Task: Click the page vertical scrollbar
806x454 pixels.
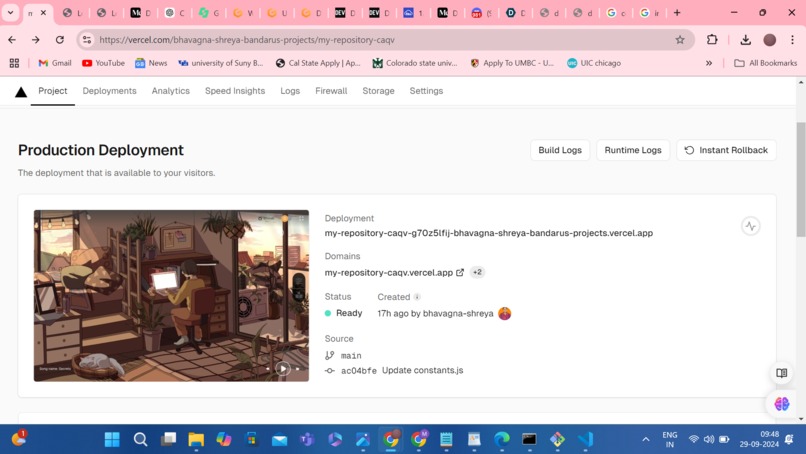Action: click(x=801, y=180)
